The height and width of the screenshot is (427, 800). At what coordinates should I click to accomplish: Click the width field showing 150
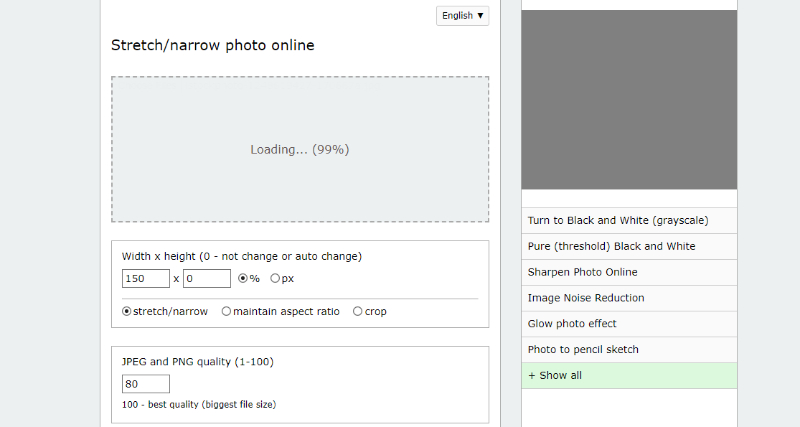(x=145, y=279)
